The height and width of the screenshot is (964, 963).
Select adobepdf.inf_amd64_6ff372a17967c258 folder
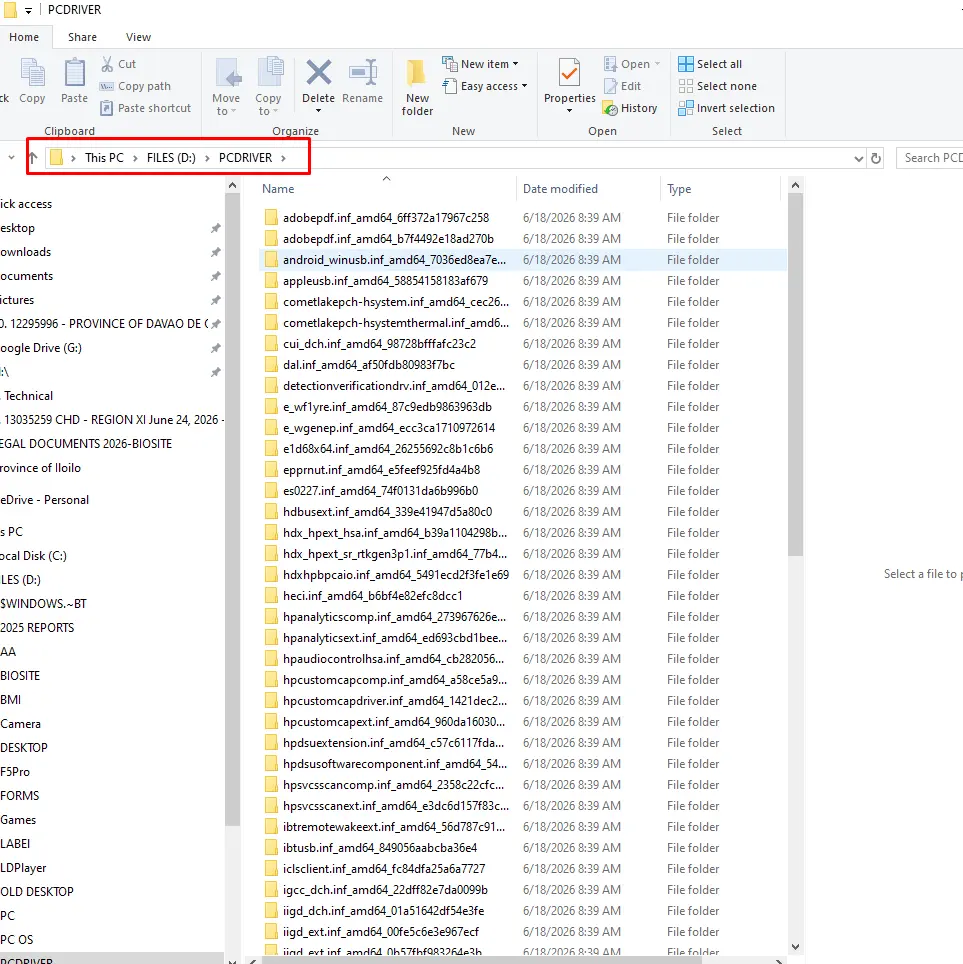386,218
